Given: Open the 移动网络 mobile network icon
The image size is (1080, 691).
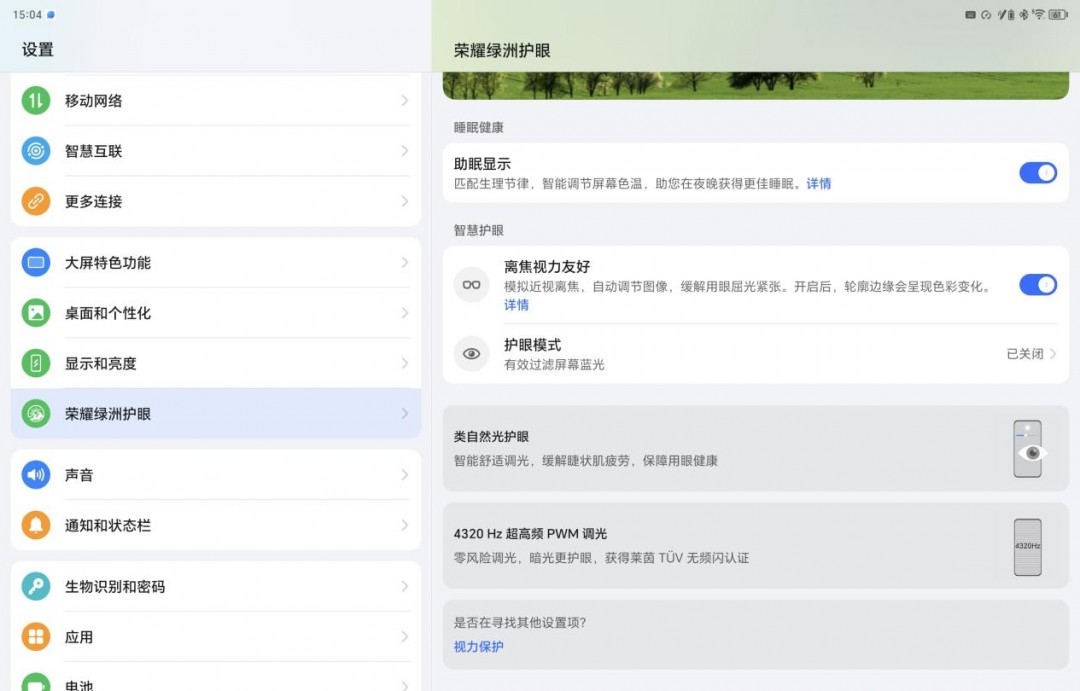Looking at the screenshot, I should tap(36, 101).
